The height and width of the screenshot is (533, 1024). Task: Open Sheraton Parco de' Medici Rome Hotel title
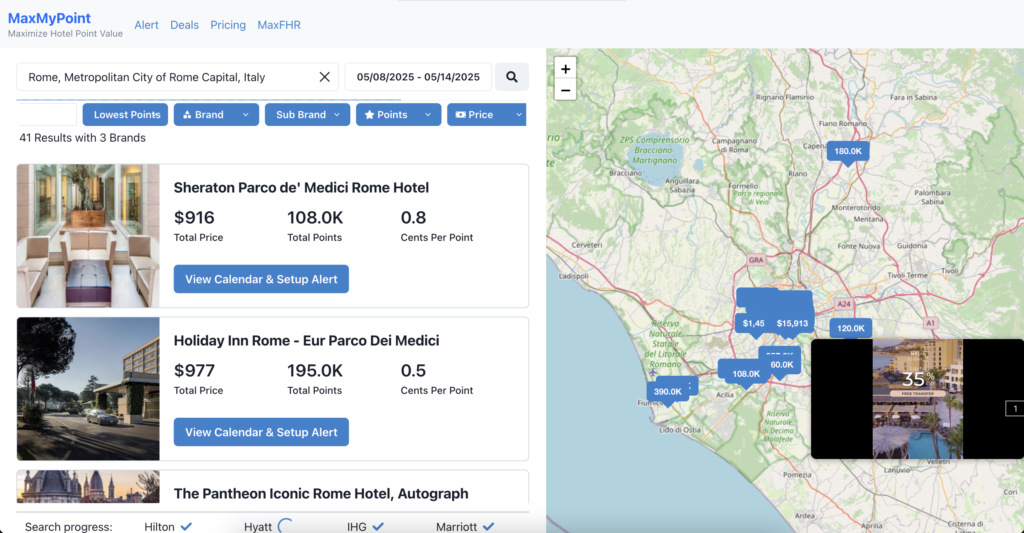click(x=301, y=187)
